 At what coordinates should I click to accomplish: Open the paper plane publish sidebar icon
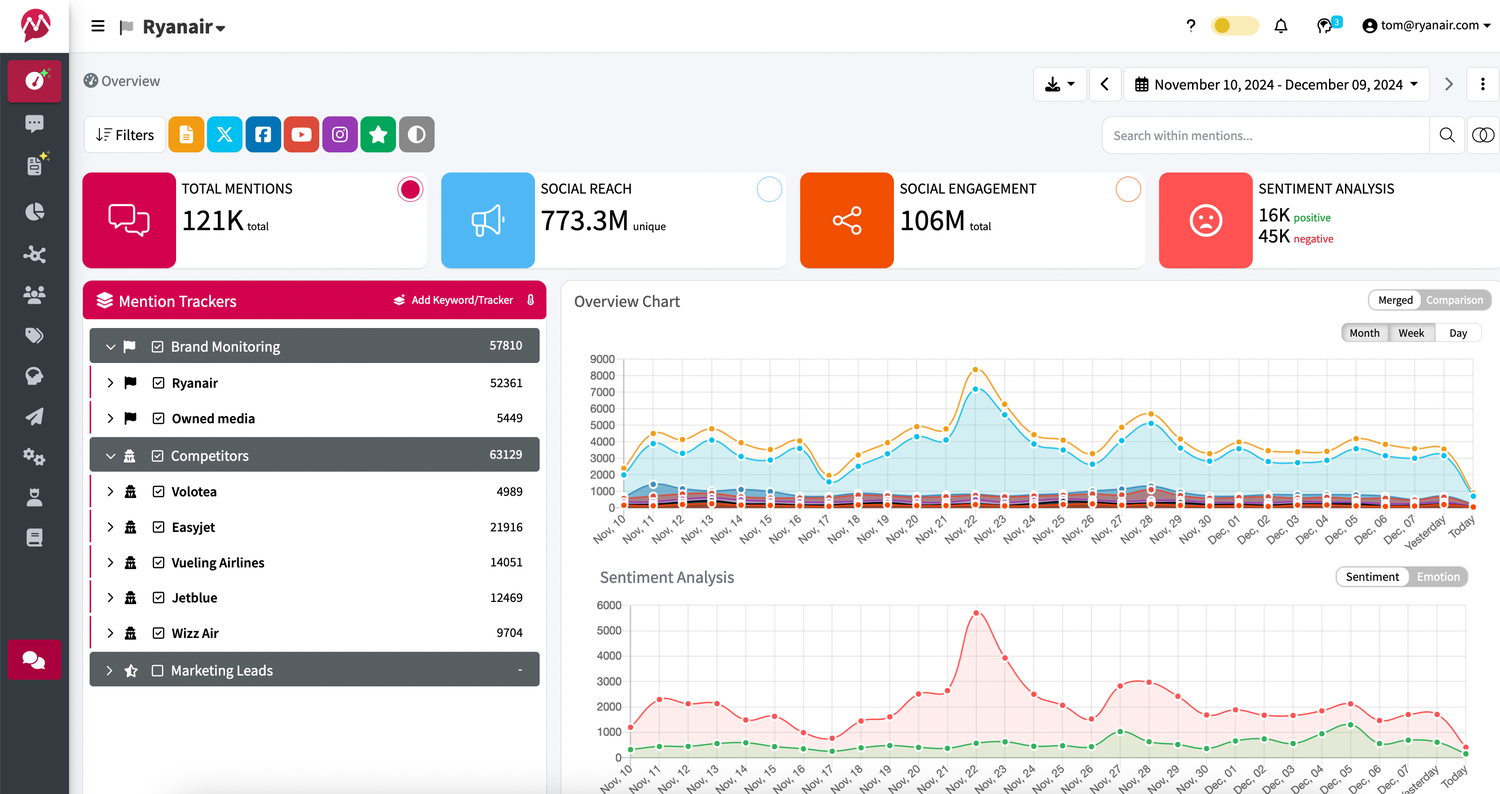point(35,416)
